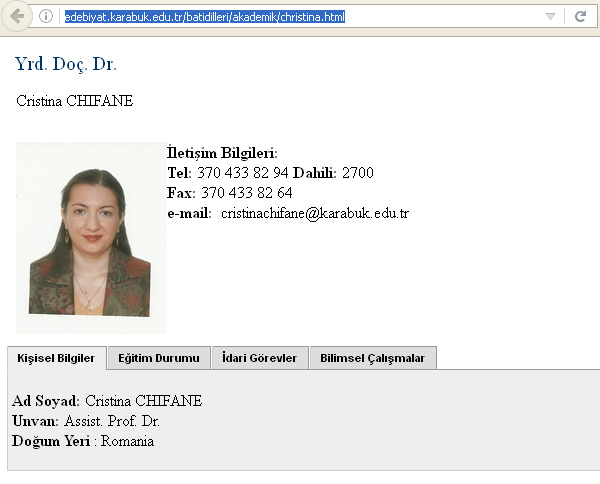Click the Doğum Yeri Romania text
600x484 pixels.
126,441
